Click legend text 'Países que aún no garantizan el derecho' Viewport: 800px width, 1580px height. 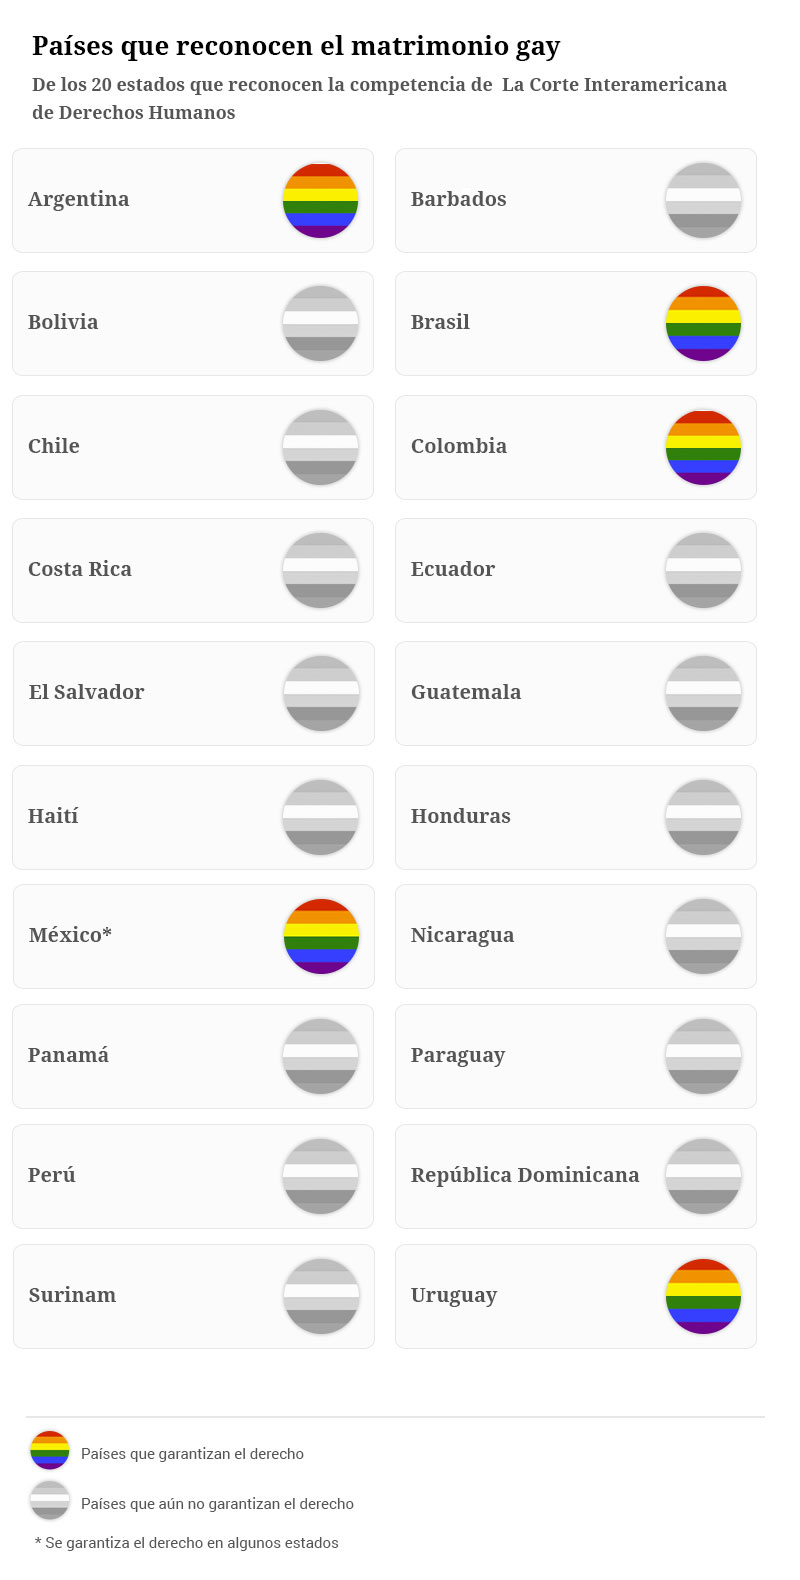click(x=217, y=1504)
